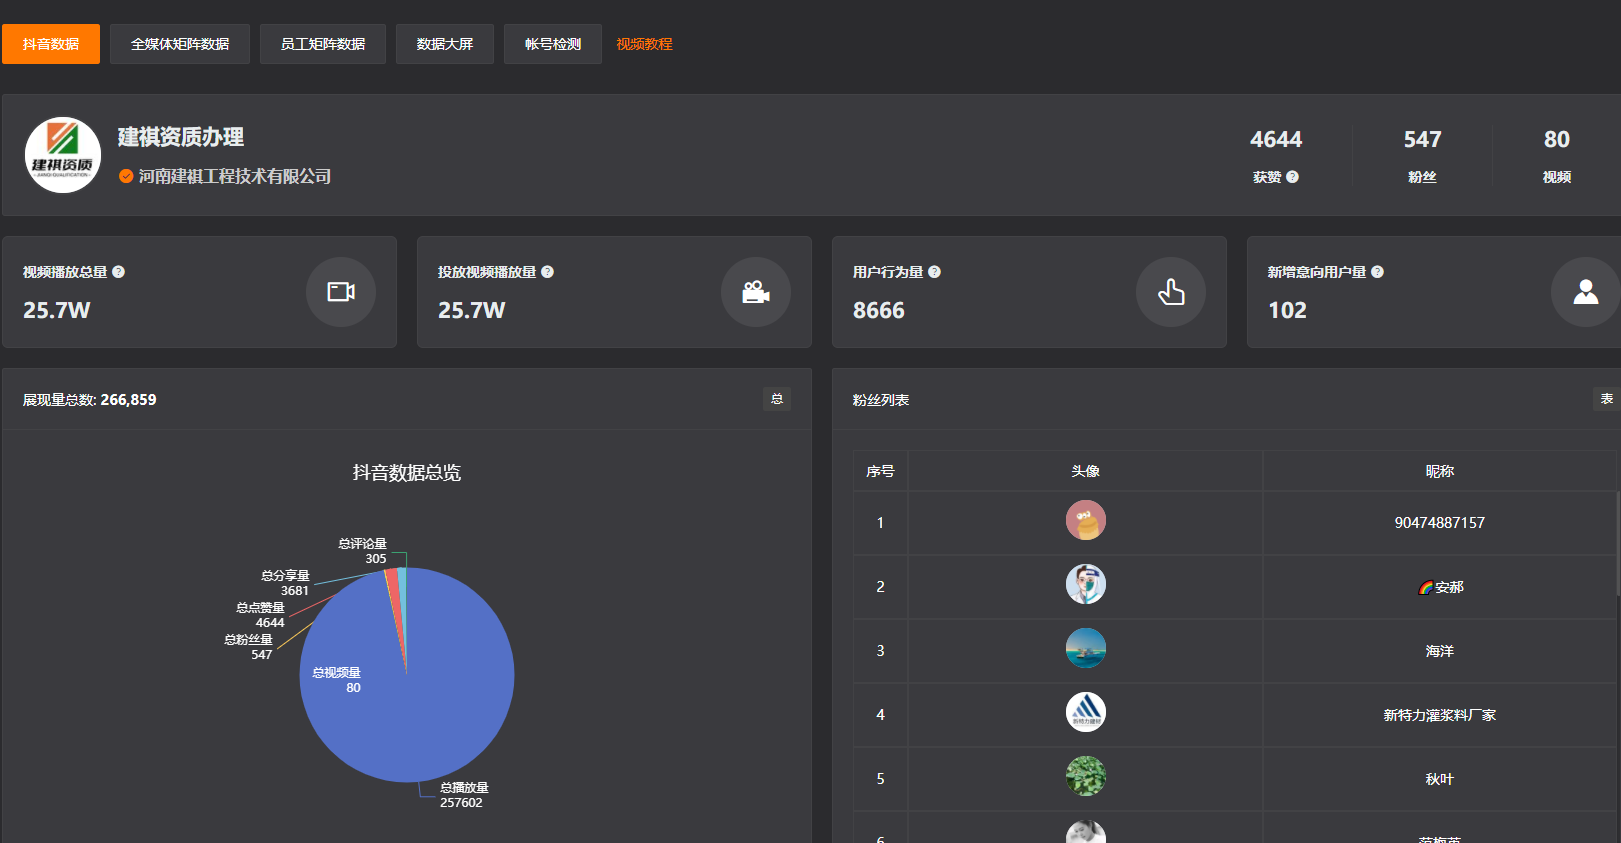Screen dimensions: 1621x843
Task: Click the nickname 新特力灌浆料厂家
Action: [1440, 715]
